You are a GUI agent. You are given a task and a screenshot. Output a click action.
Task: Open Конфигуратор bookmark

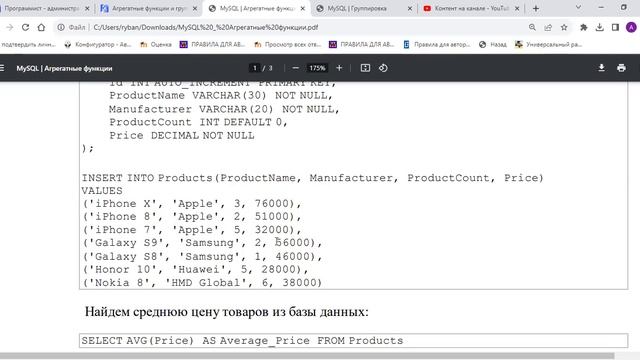click(98, 44)
